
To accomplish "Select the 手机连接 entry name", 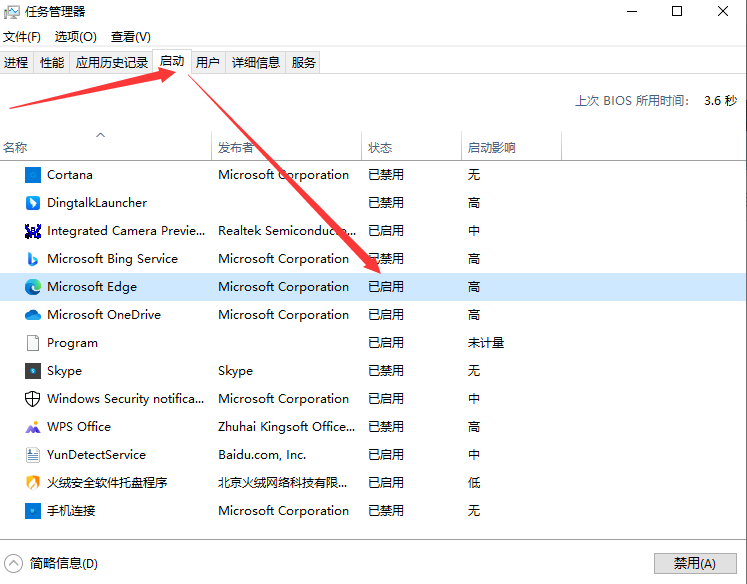I will click(x=71, y=511).
